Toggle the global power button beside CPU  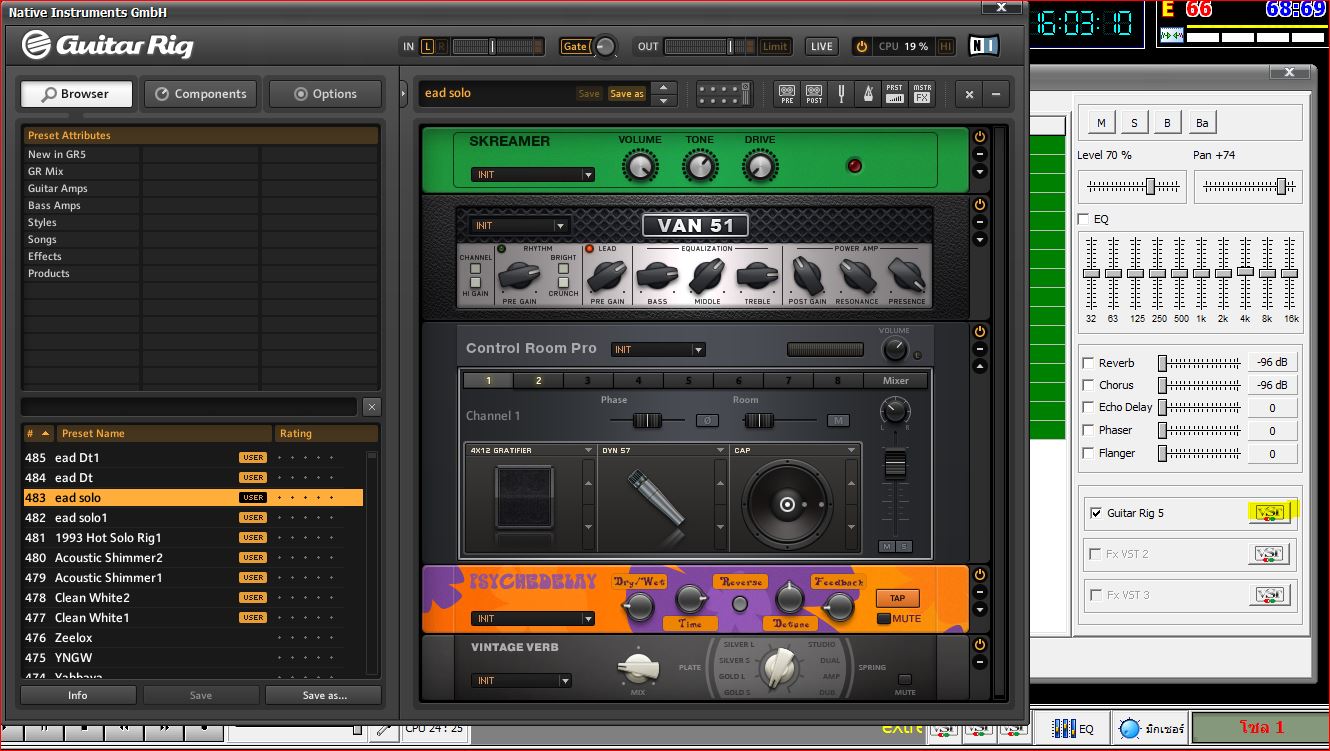[861, 46]
